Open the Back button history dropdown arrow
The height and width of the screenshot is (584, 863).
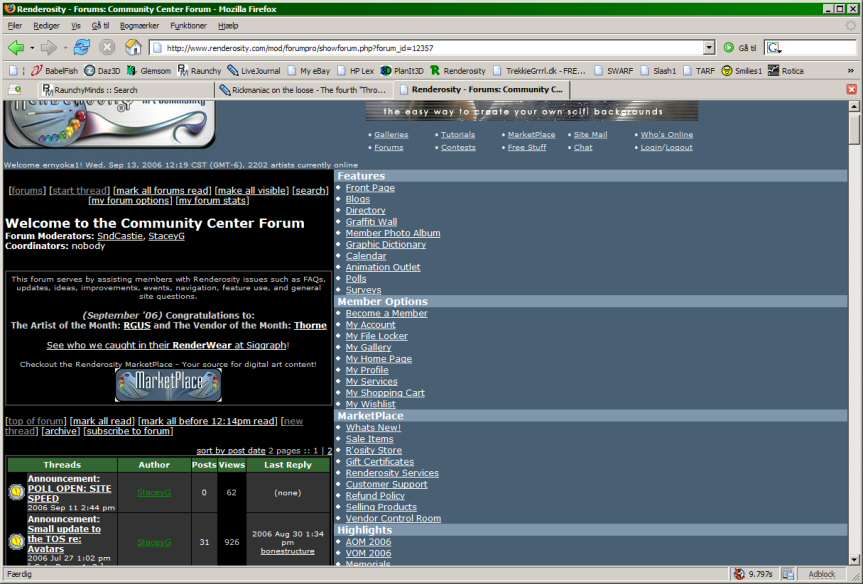pos(32,48)
